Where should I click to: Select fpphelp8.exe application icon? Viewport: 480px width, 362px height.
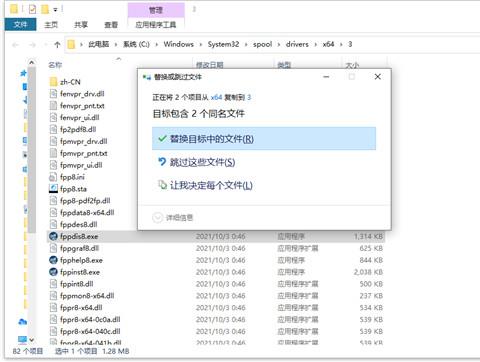tap(53, 260)
